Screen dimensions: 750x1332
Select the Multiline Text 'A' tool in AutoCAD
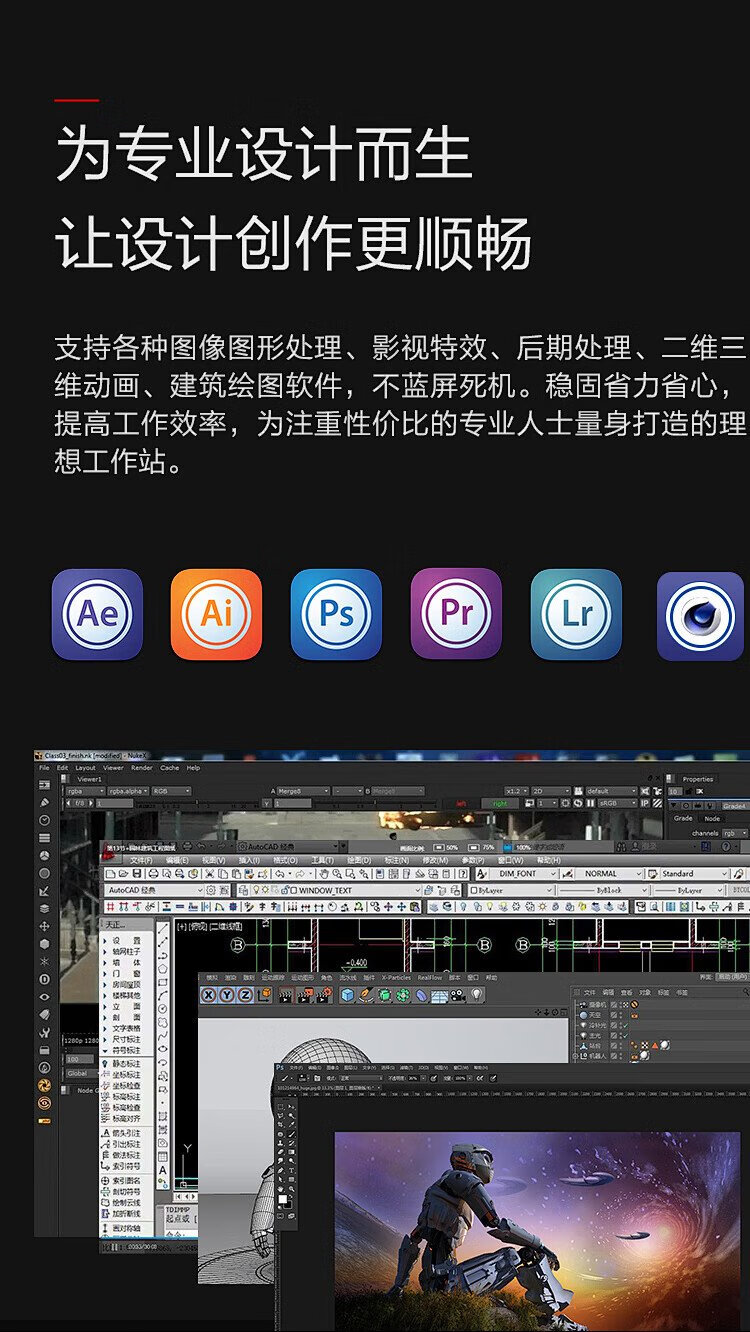click(163, 1170)
